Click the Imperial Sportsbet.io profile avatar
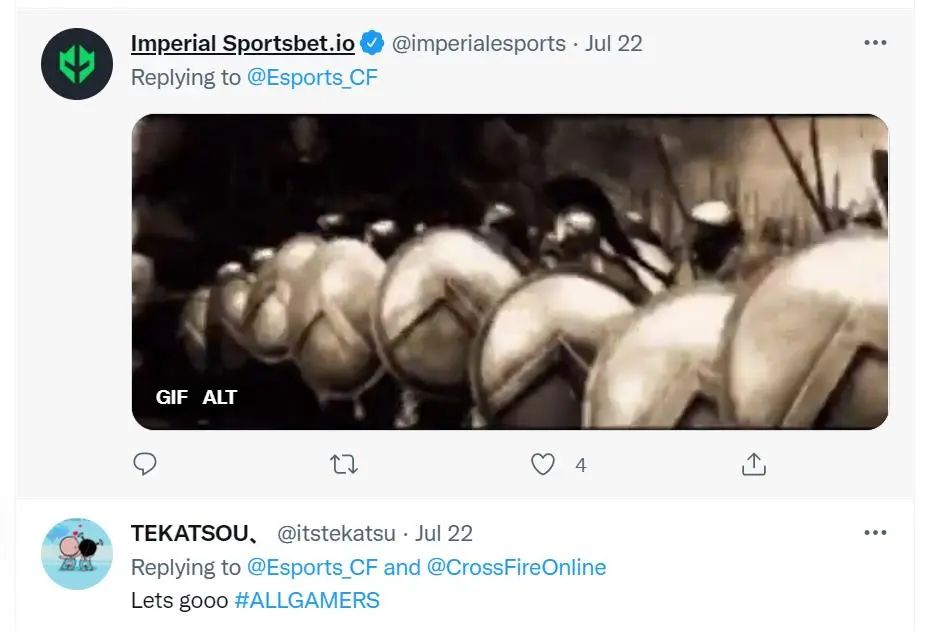 77,64
